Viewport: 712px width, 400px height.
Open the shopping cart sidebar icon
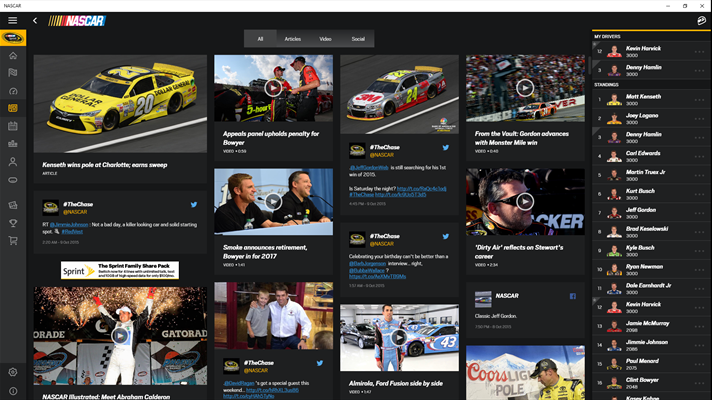[13, 241]
